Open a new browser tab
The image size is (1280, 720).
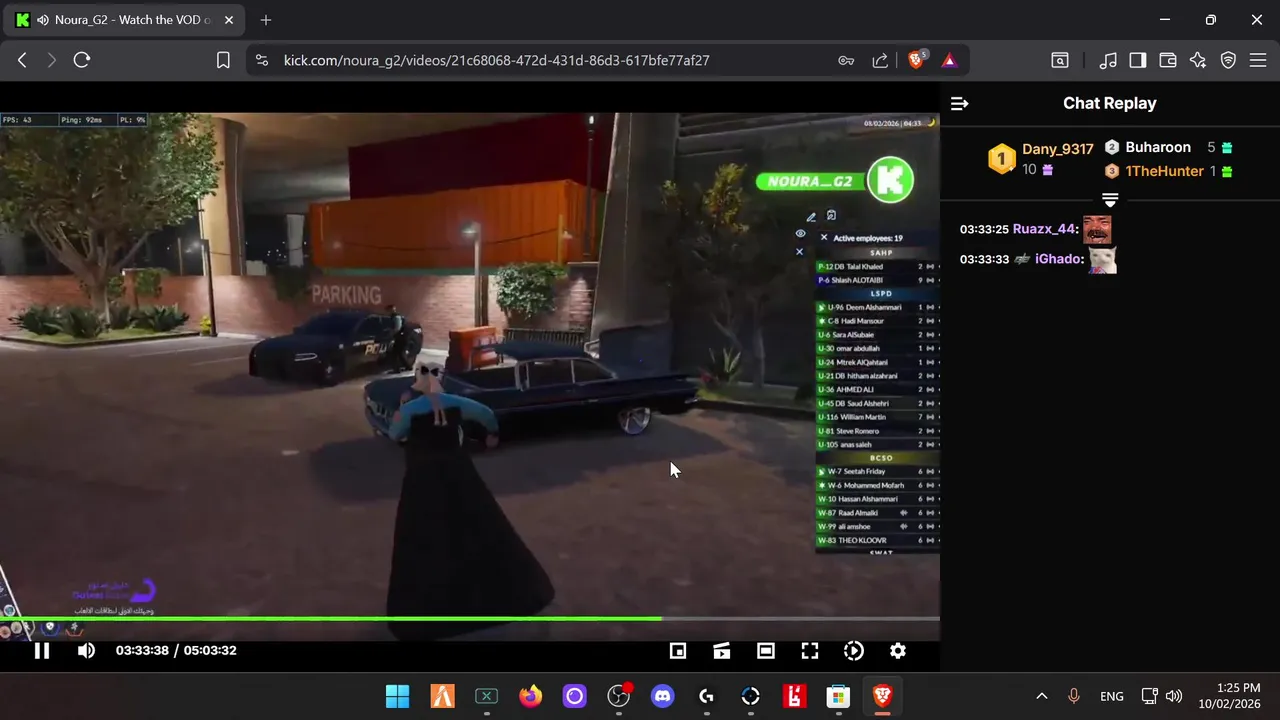265,20
